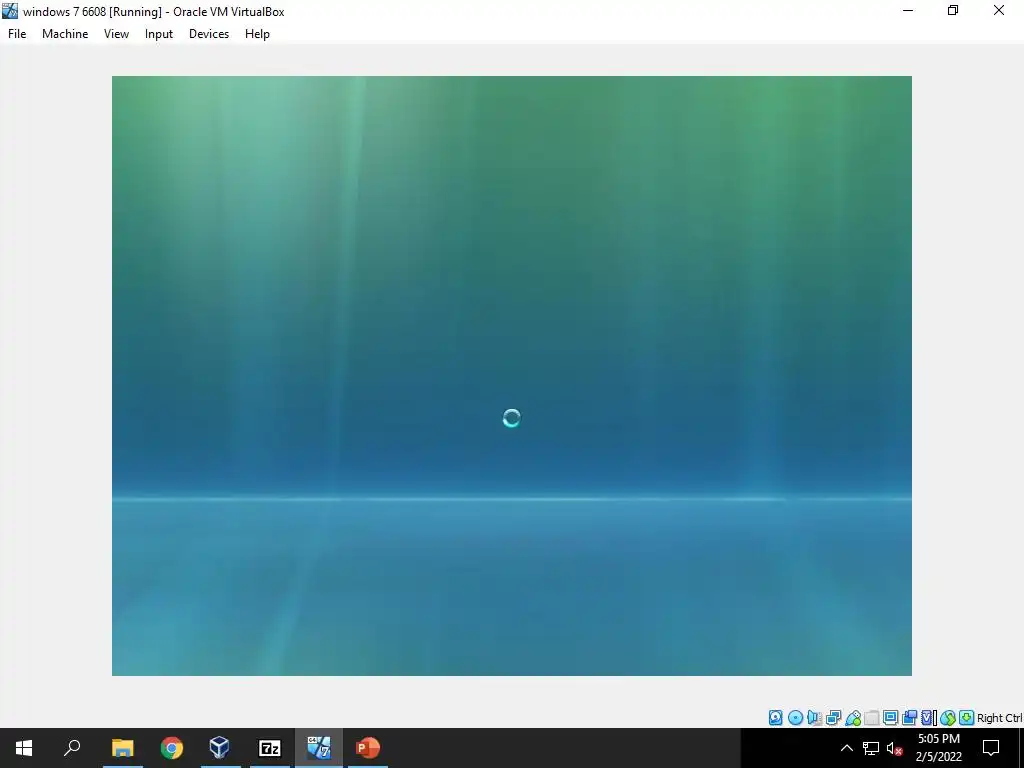This screenshot has width=1024, height=768.
Task: Click the taskbar search magnifier
Action: (72, 748)
